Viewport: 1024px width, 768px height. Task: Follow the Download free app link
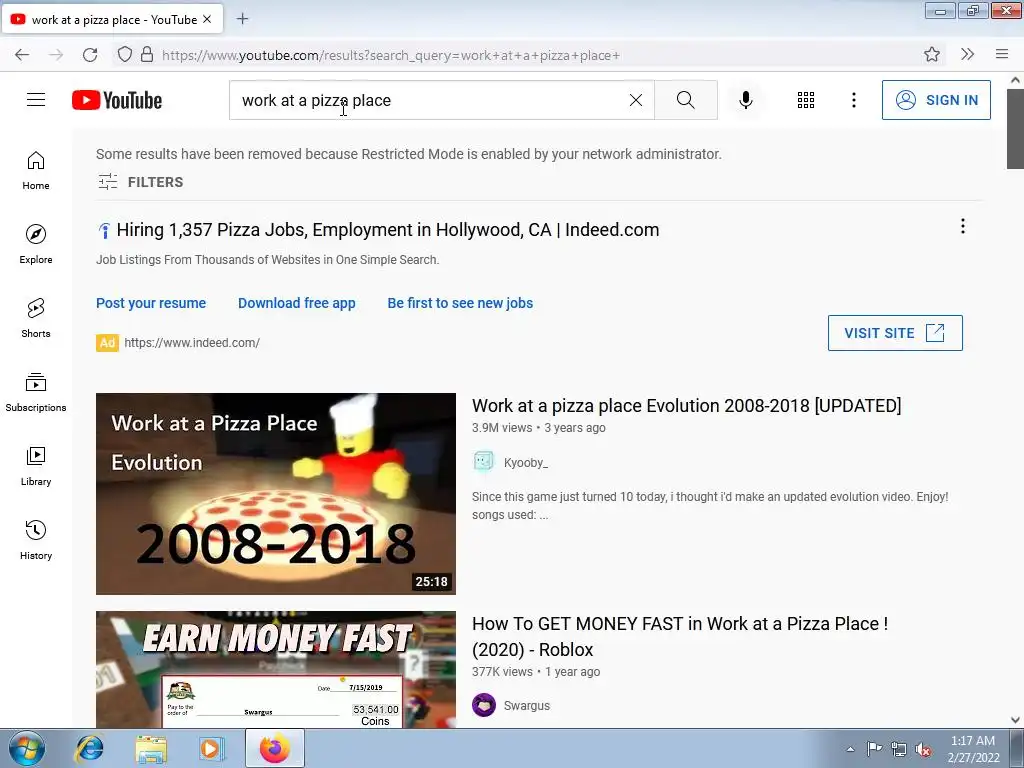[x=296, y=303]
